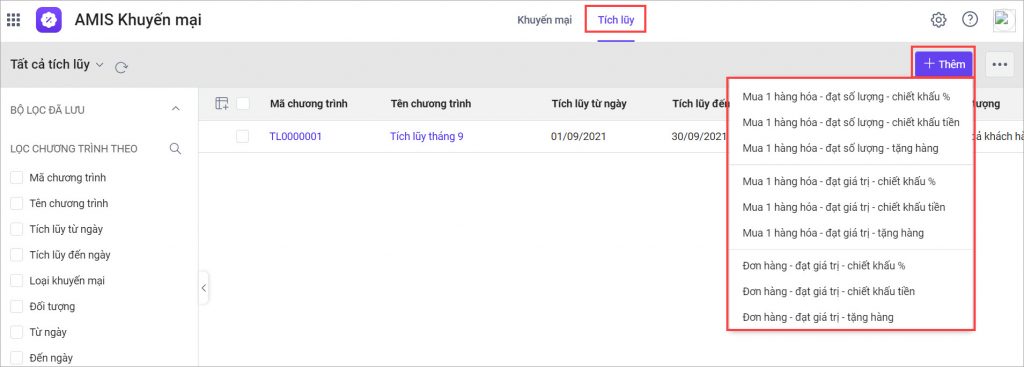The height and width of the screenshot is (367, 1024).
Task: Open the apps grid launcher icon
Action: coord(13,20)
